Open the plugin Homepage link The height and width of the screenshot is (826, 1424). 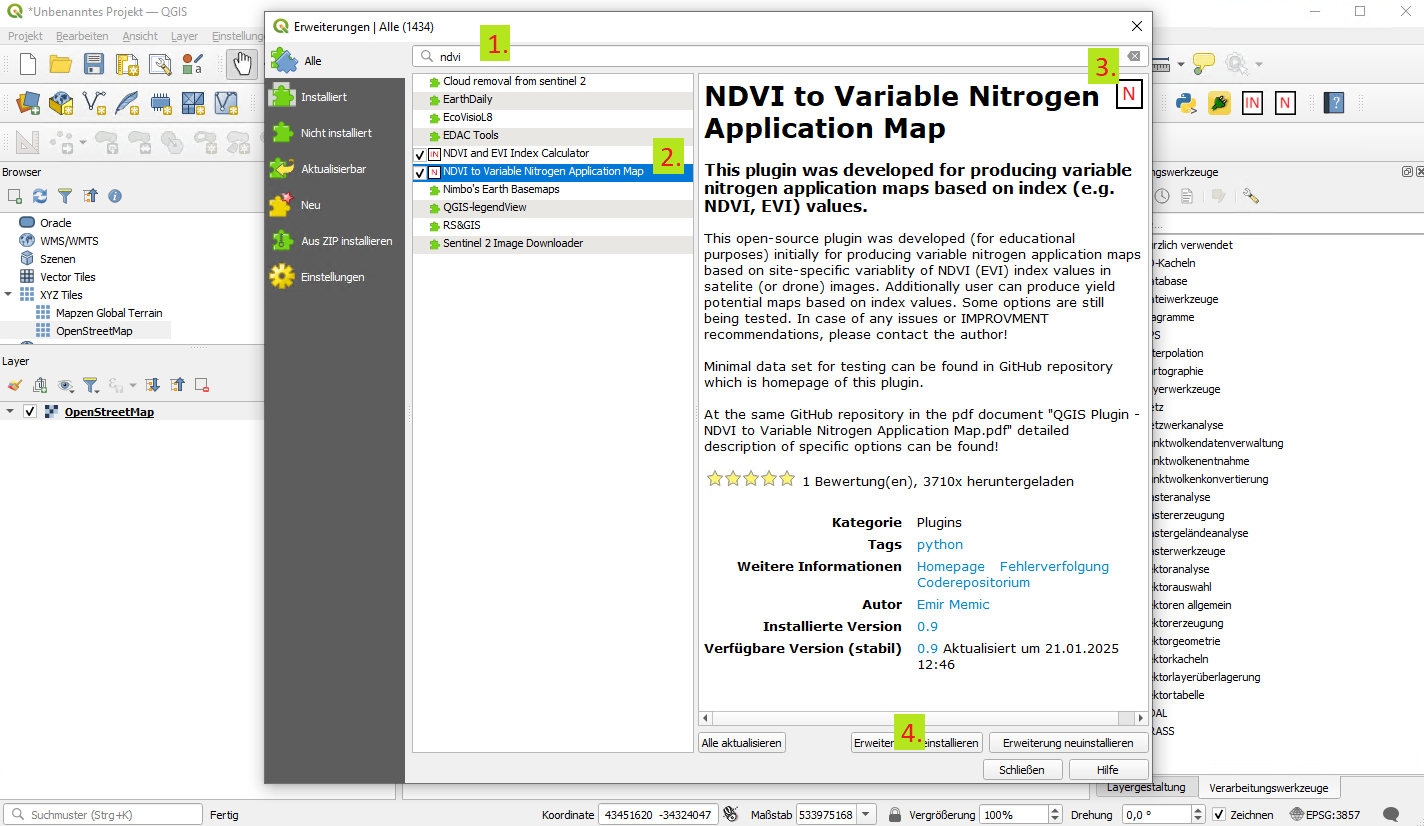point(951,566)
